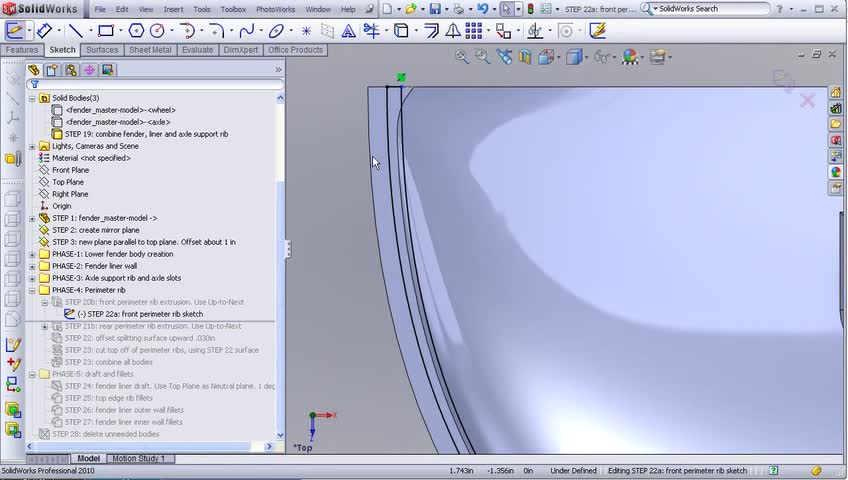The width and height of the screenshot is (848, 480).
Task: Expand the STEP 1: fender_master-model node
Action: coord(32,218)
